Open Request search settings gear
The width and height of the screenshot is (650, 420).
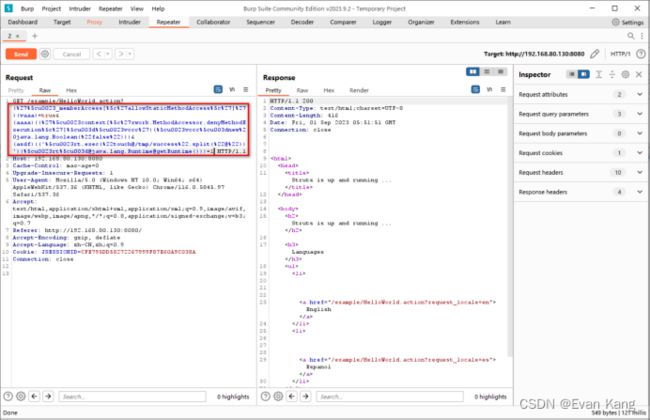click(21, 396)
